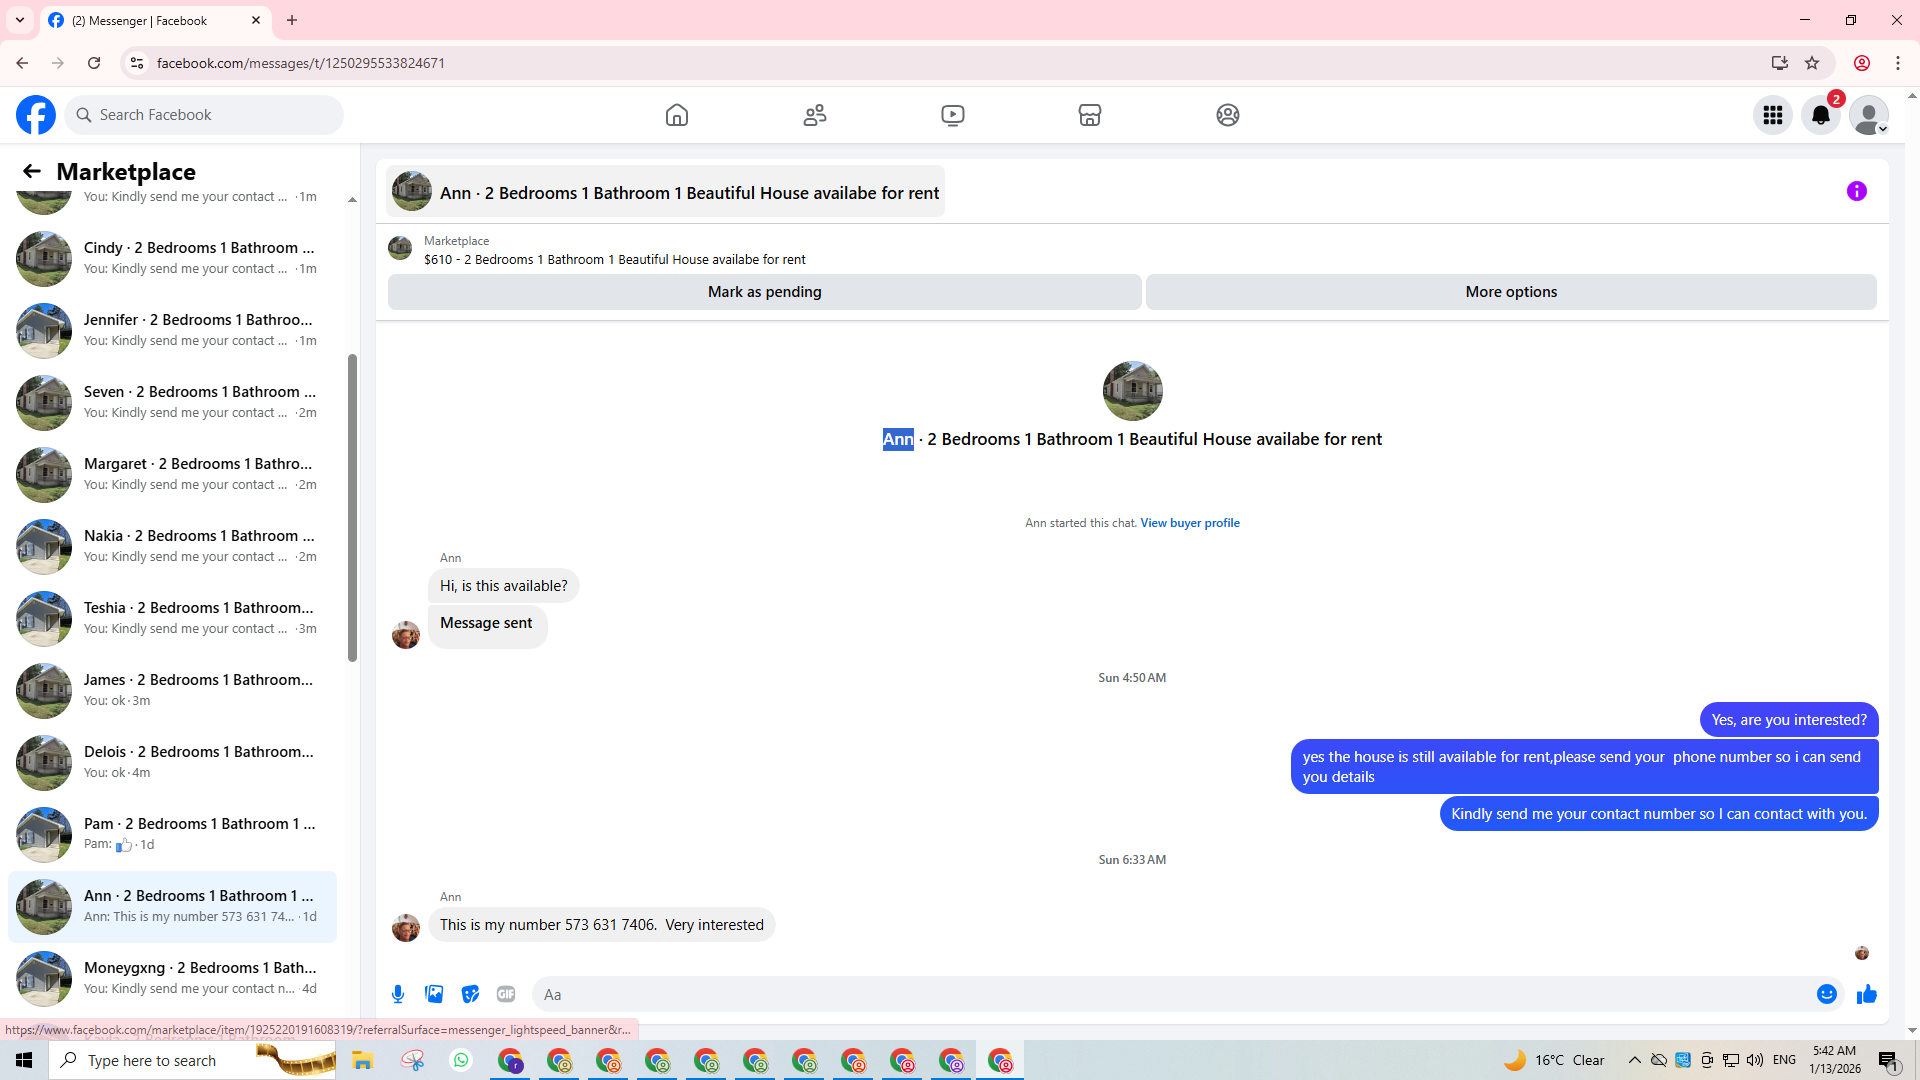Screen dimensions: 1920x1080
Task: Open the browser tab search dropdown
Action: point(20,20)
